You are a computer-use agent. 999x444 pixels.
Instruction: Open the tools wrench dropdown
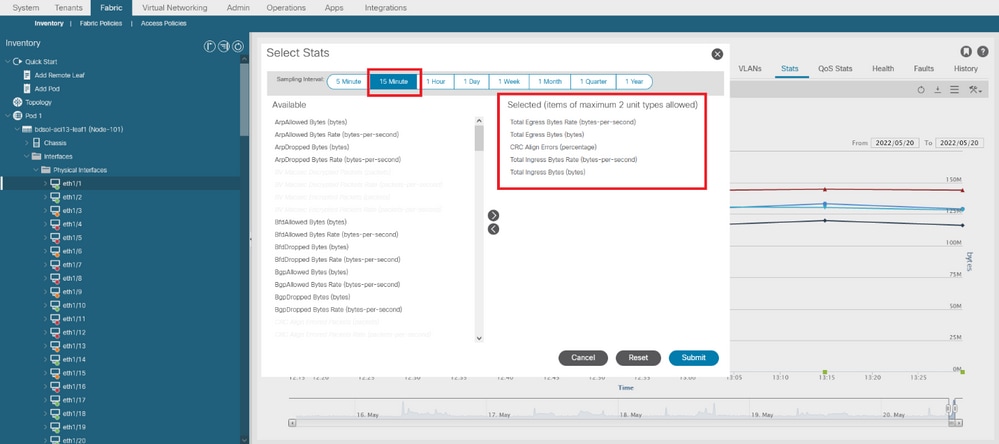975,90
